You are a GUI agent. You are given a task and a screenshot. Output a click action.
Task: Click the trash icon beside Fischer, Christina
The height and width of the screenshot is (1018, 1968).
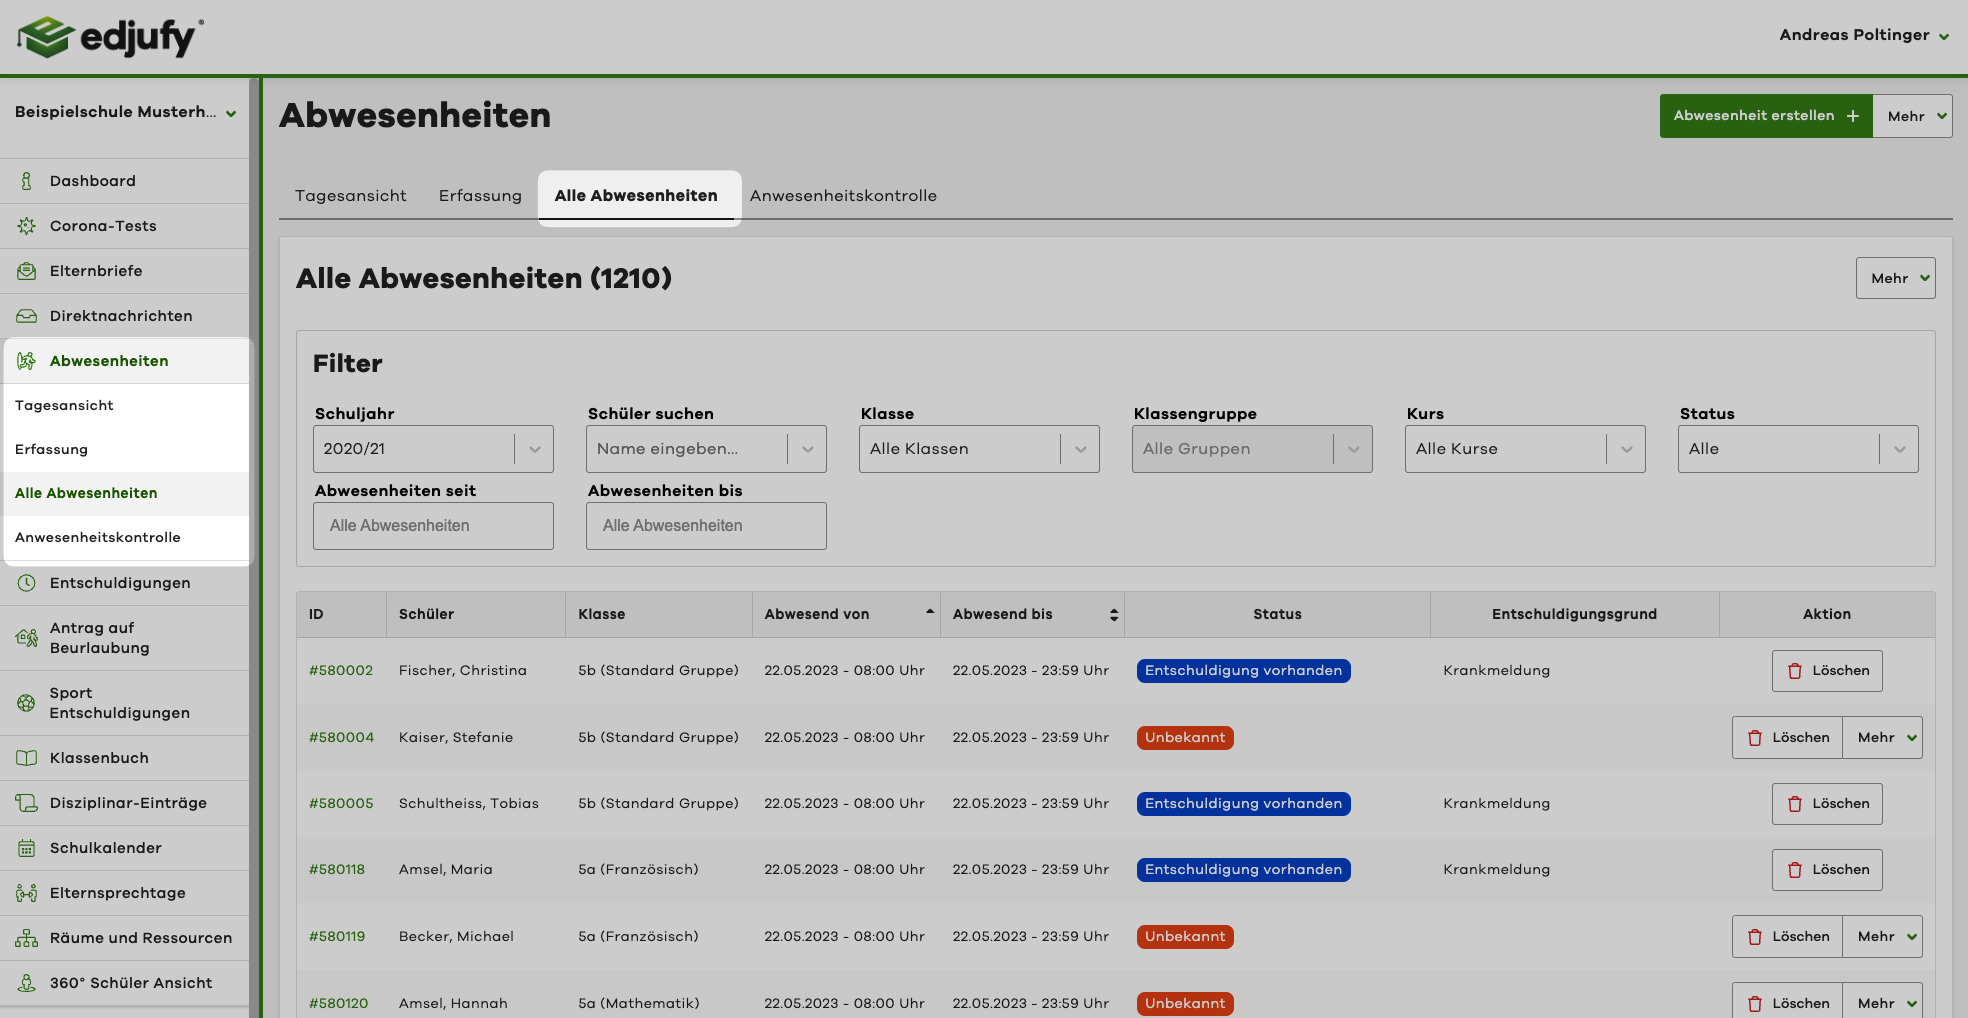1796,670
